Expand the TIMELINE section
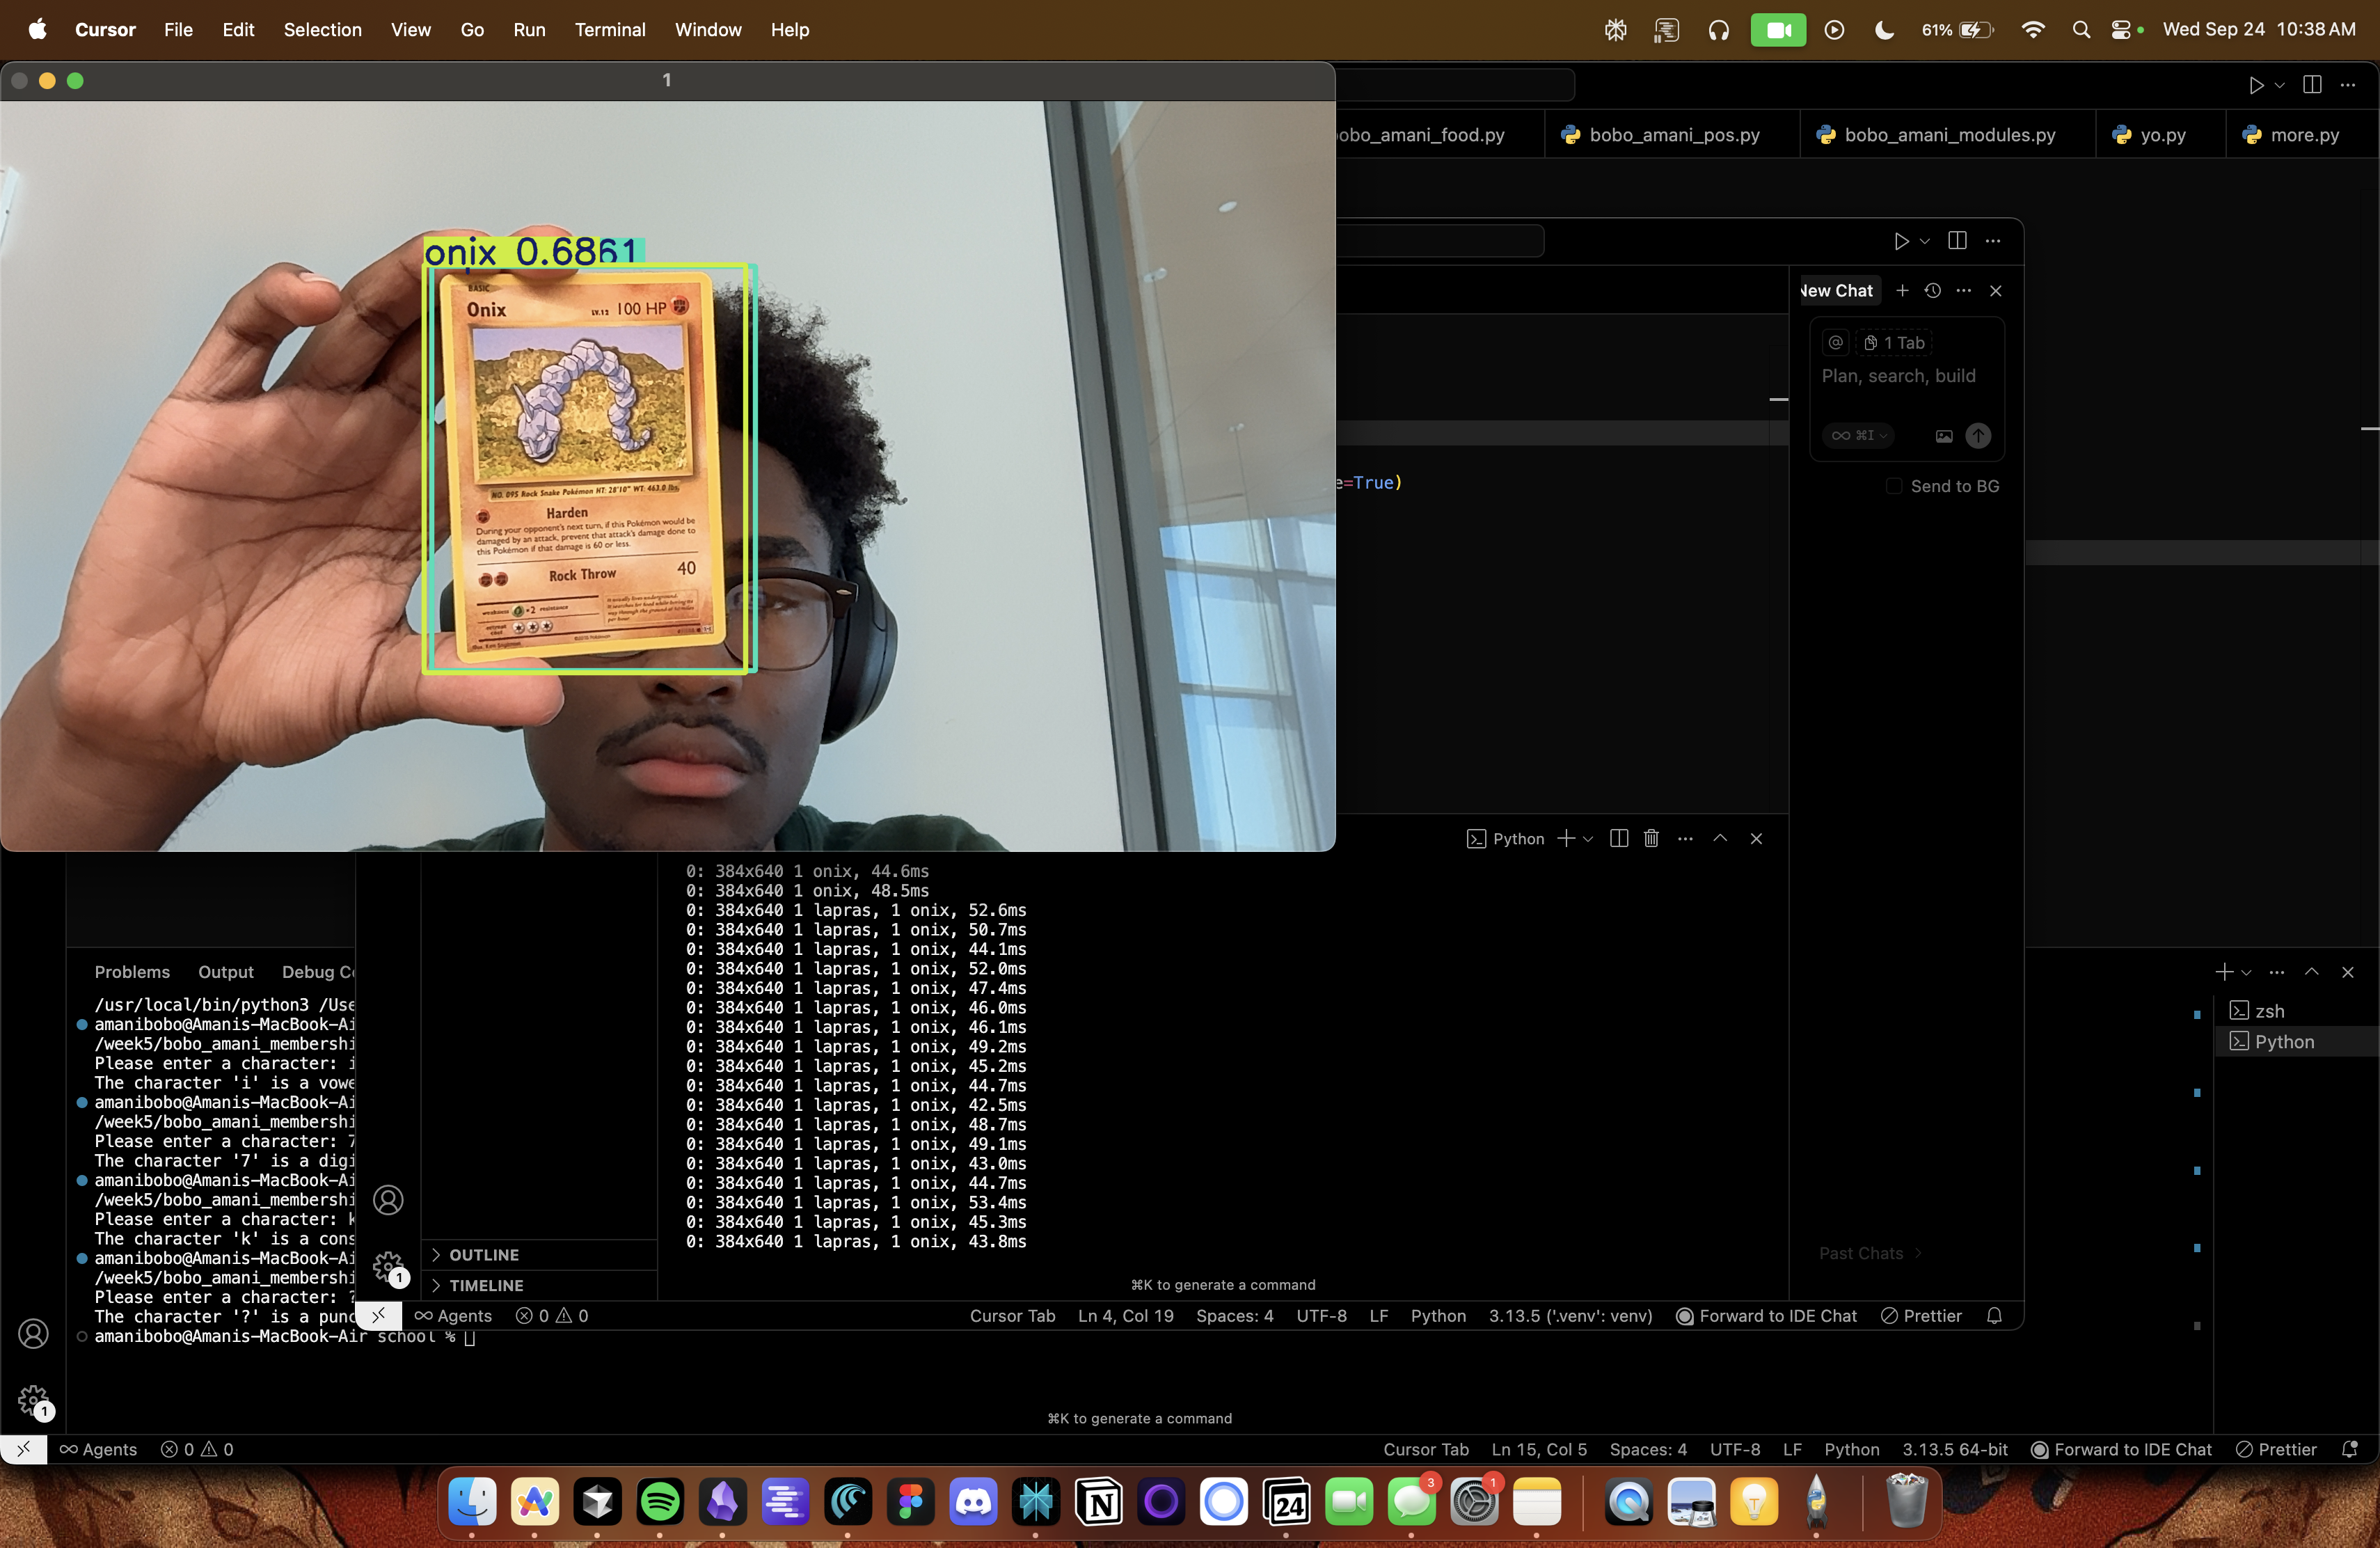The width and height of the screenshot is (2380, 1548). 486,1286
